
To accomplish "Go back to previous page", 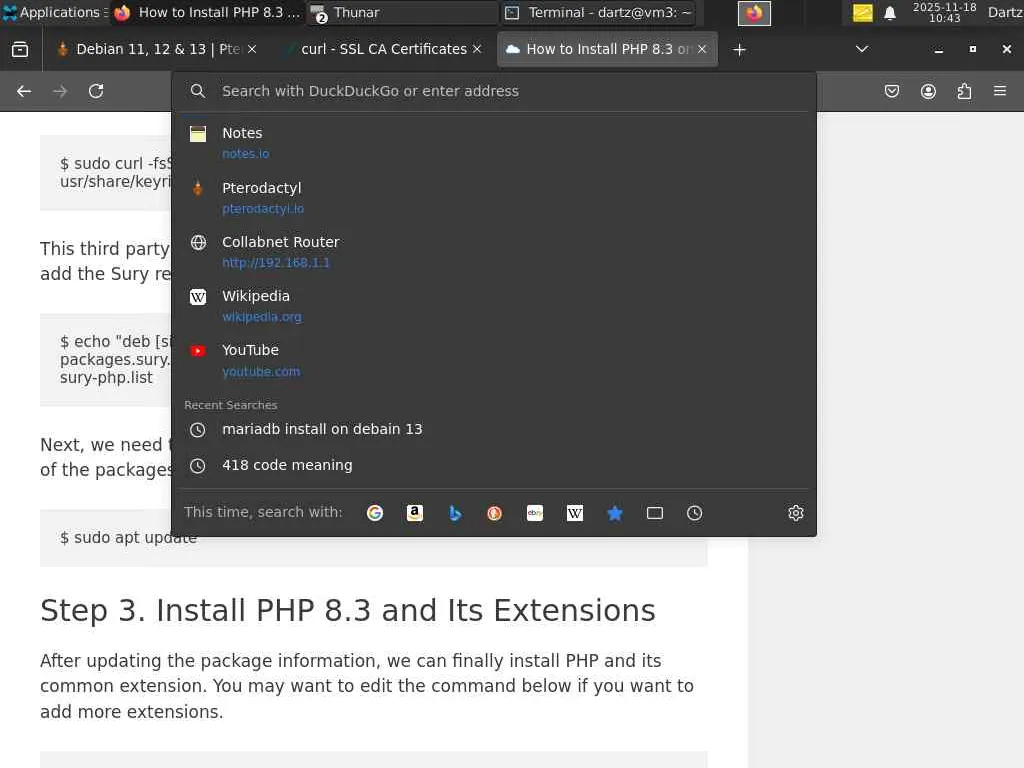I will point(24,91).
